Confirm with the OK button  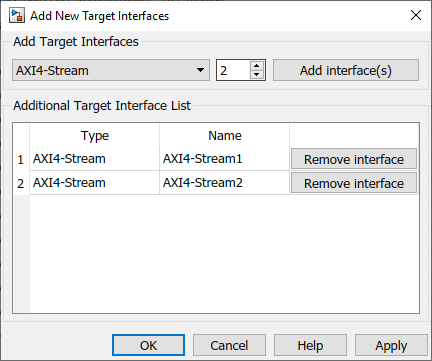coord(148,345)
